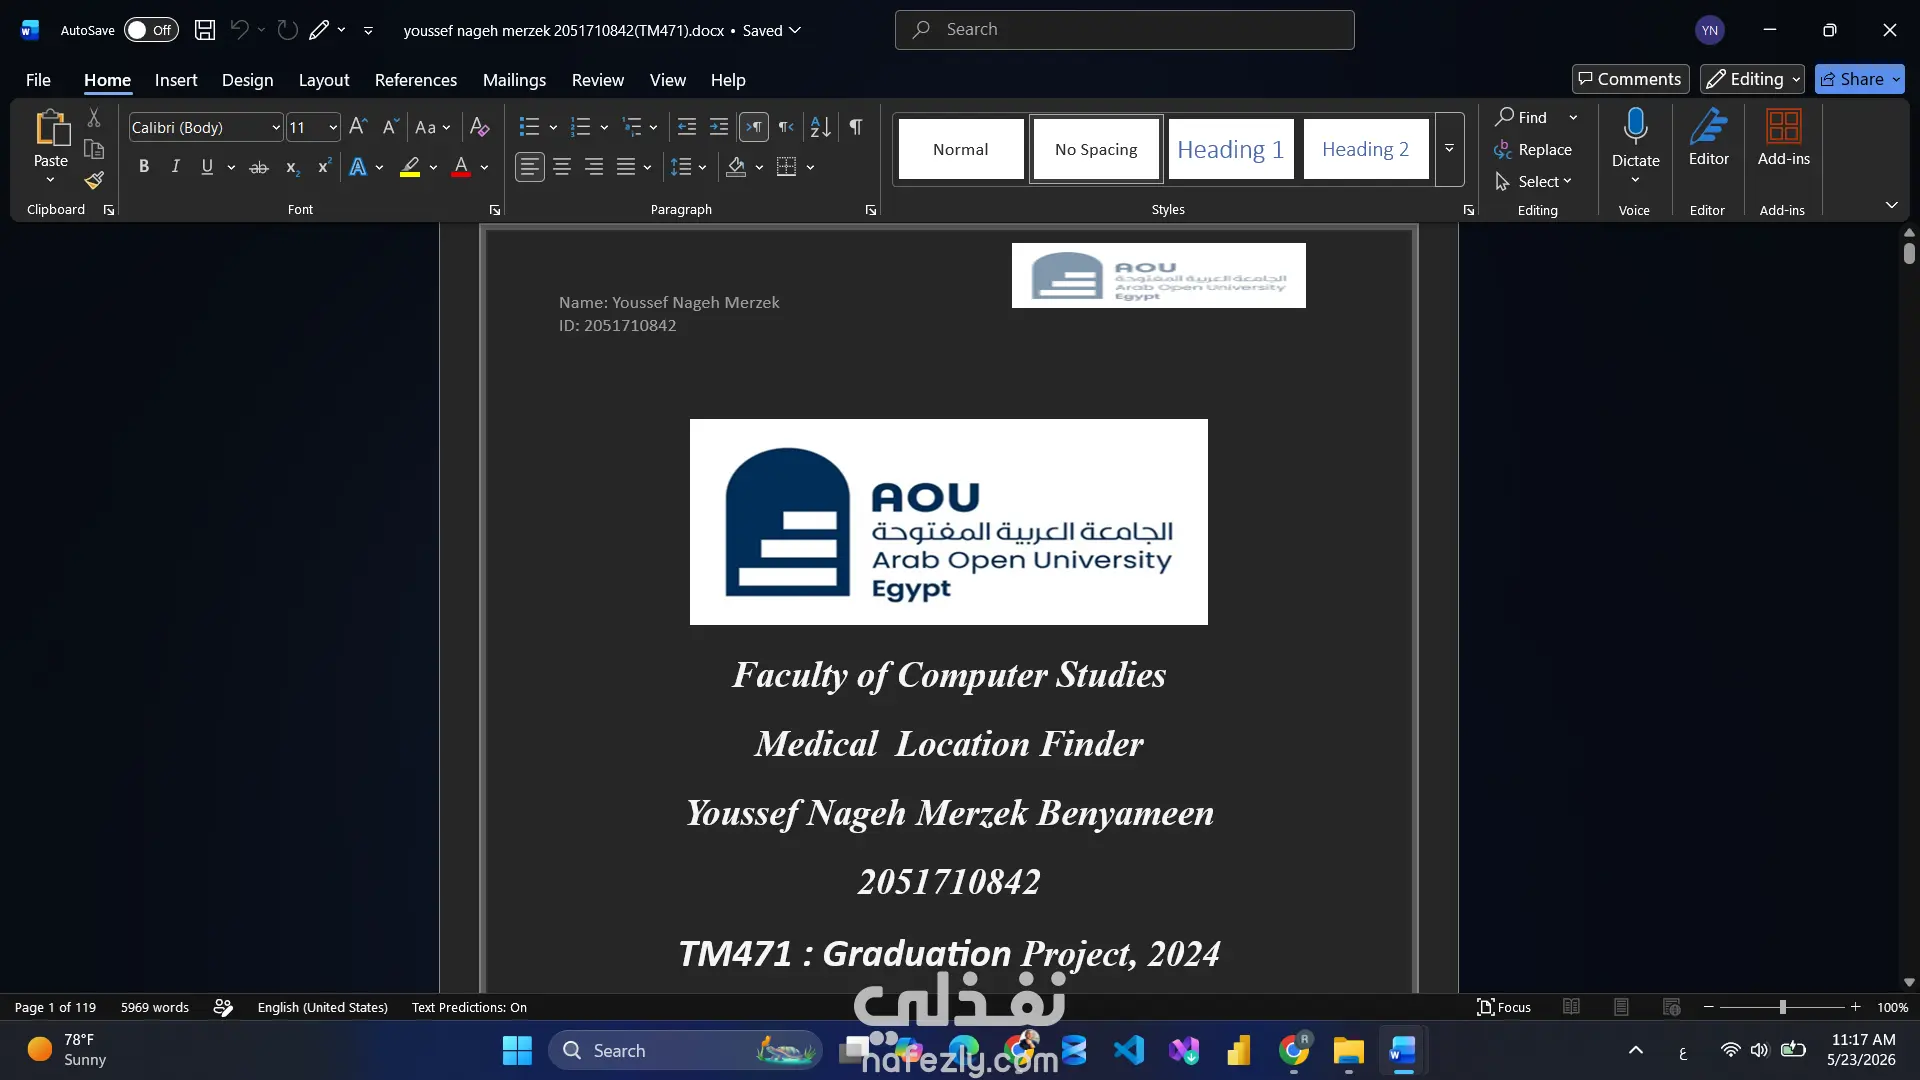Center align the paragraph

(562, 167)
